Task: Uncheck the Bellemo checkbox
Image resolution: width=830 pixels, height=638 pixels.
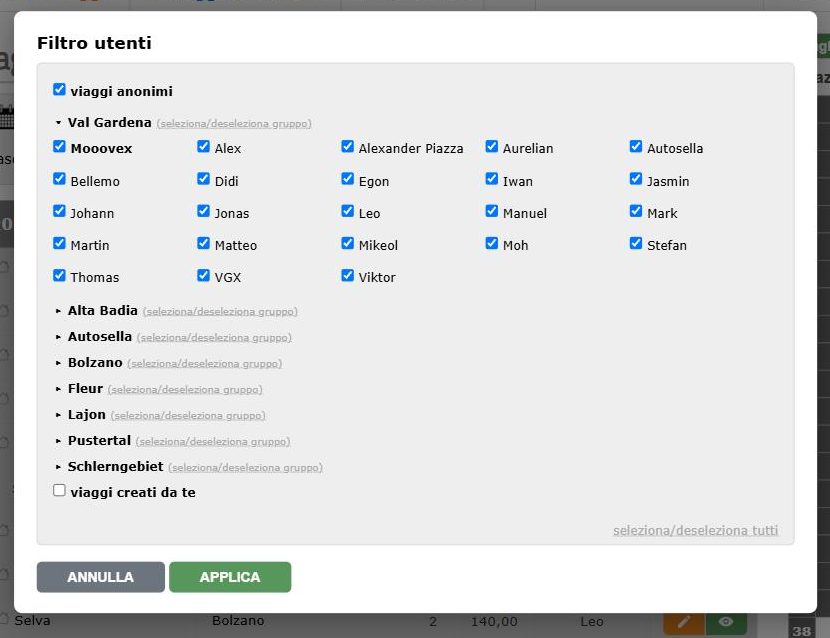Action: tap(59, 179)
